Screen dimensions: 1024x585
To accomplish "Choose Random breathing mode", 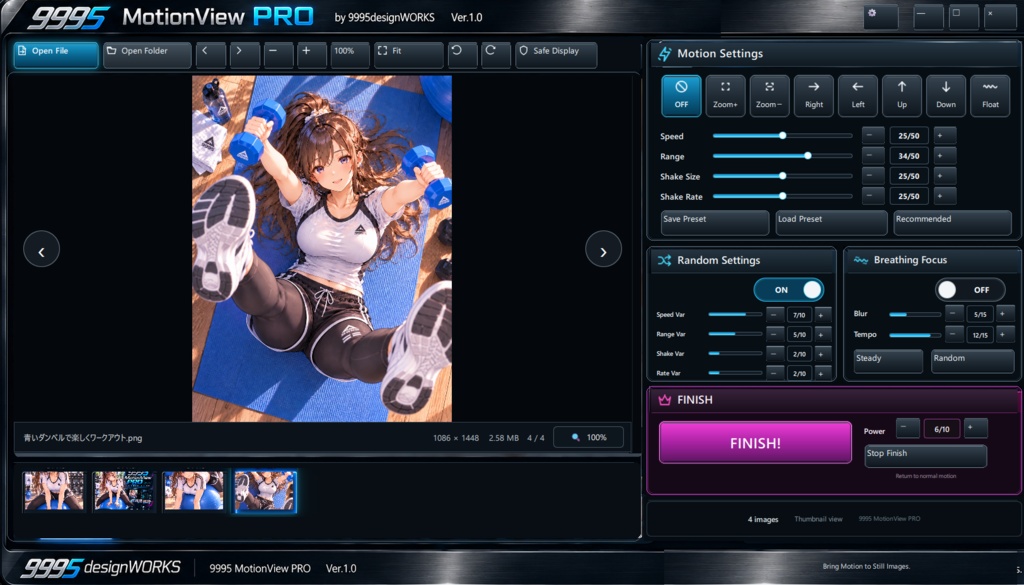I will click(972, 361).
